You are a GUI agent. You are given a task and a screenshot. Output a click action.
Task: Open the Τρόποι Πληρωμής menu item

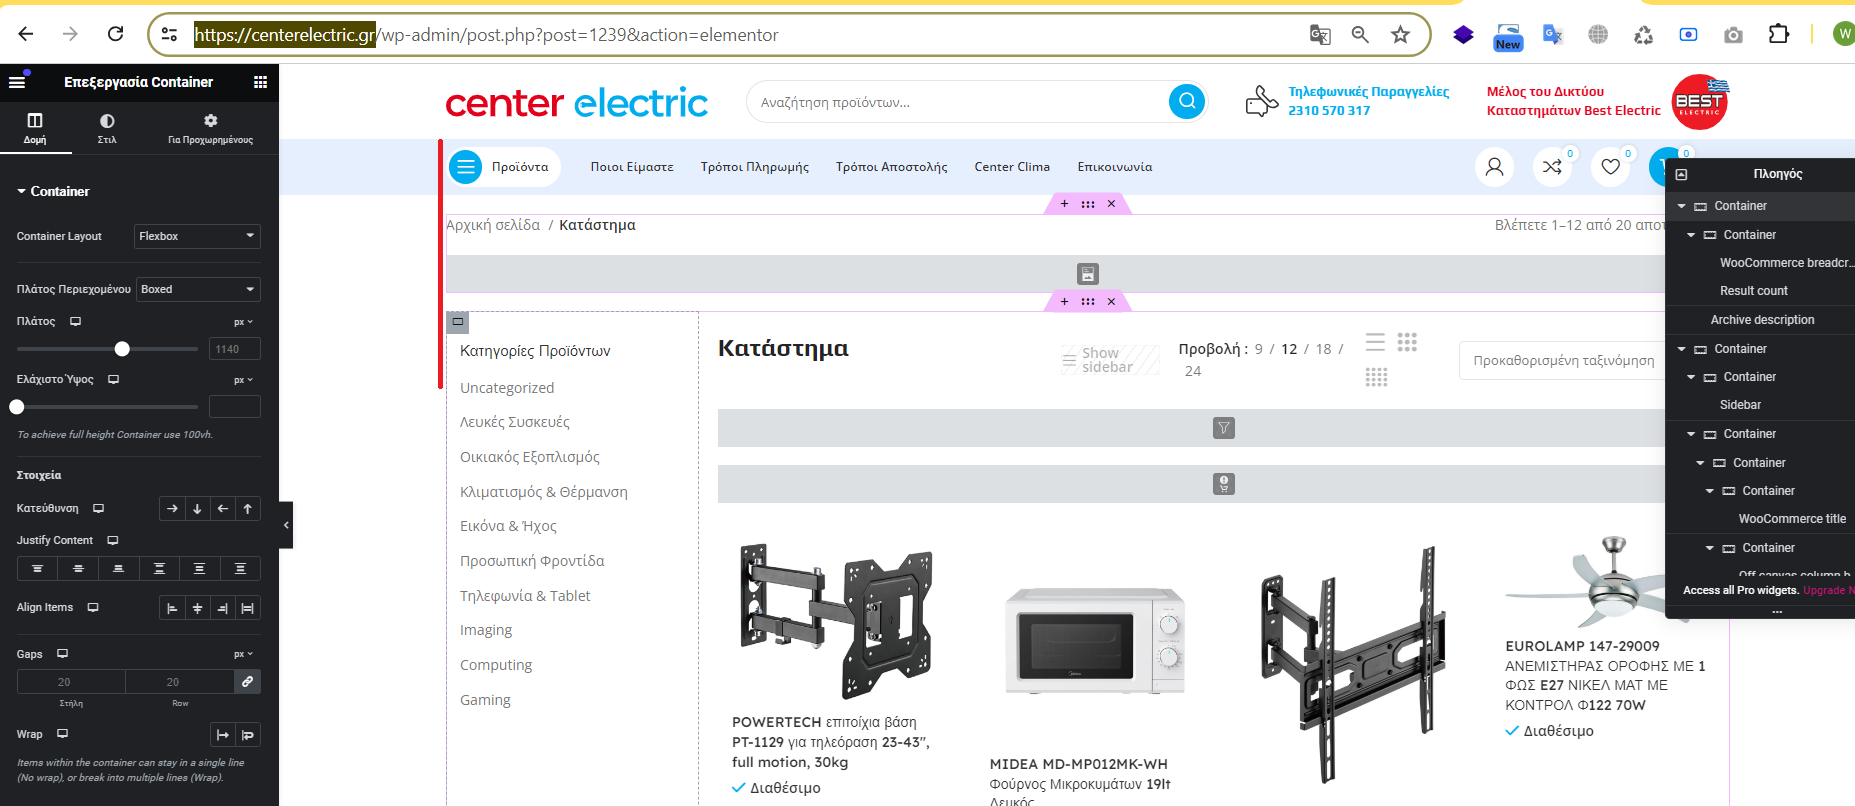click(755, 167)
